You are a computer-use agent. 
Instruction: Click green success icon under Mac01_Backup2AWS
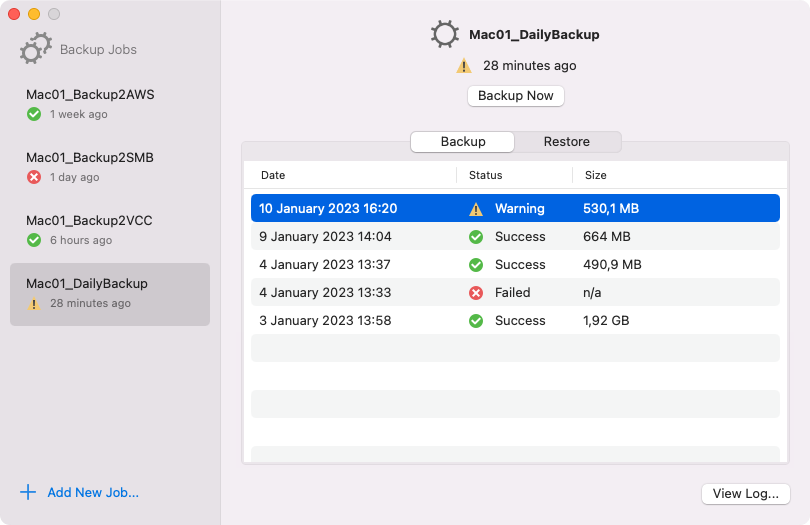34,114
